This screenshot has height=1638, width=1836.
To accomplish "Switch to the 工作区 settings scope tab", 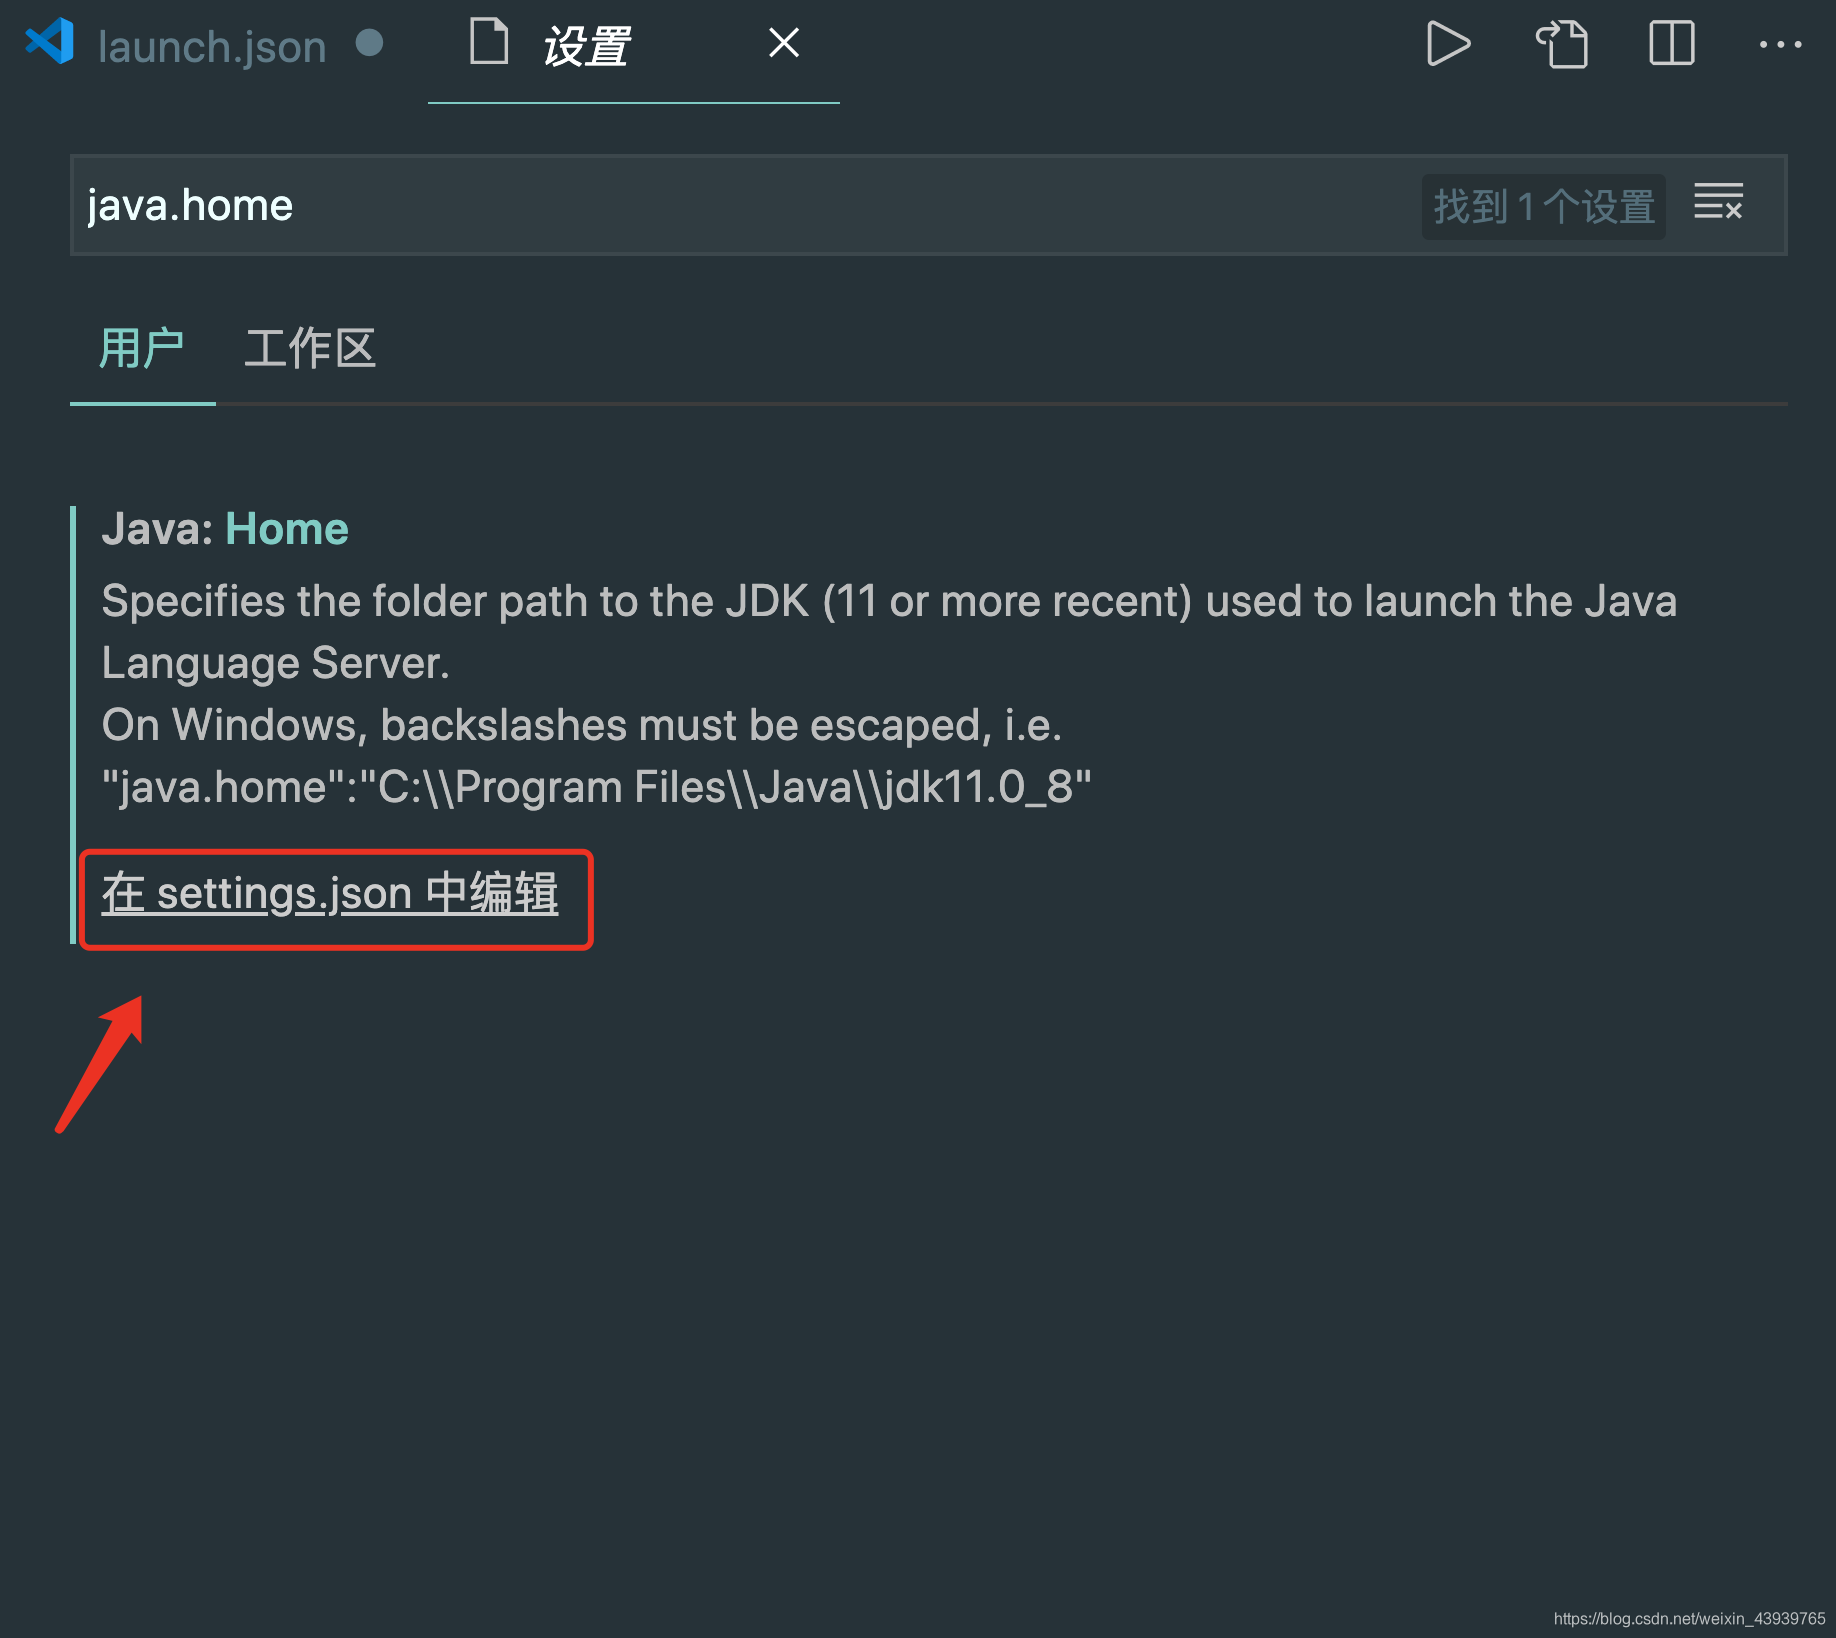I will click(x=310, y=349).
